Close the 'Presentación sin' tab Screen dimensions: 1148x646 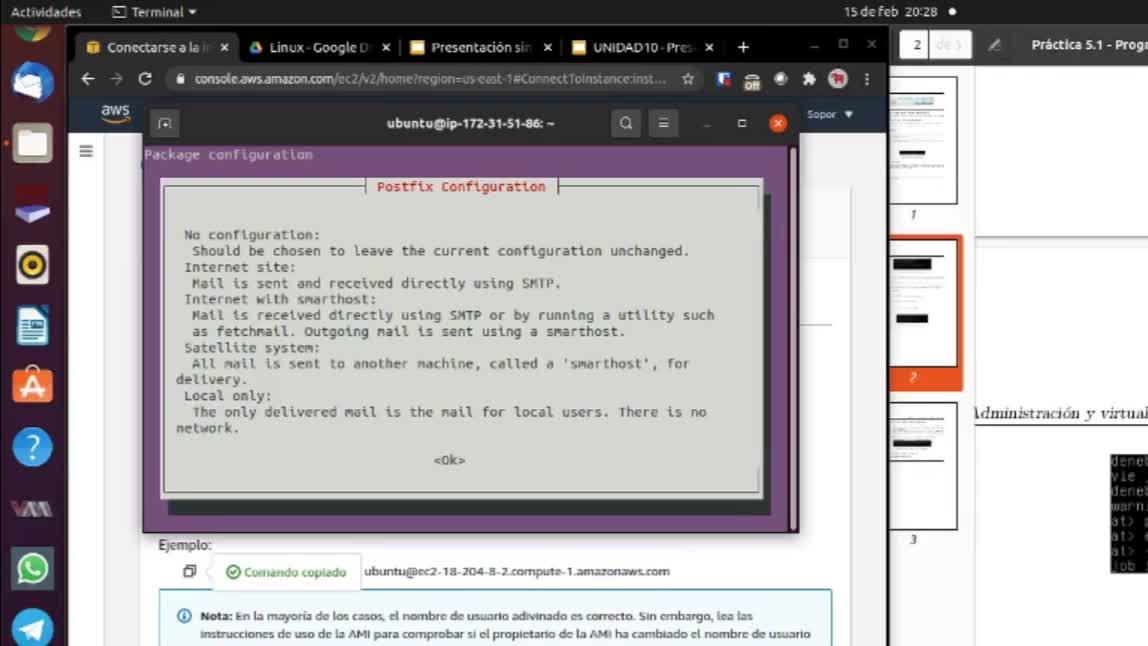tap(547, 47)
